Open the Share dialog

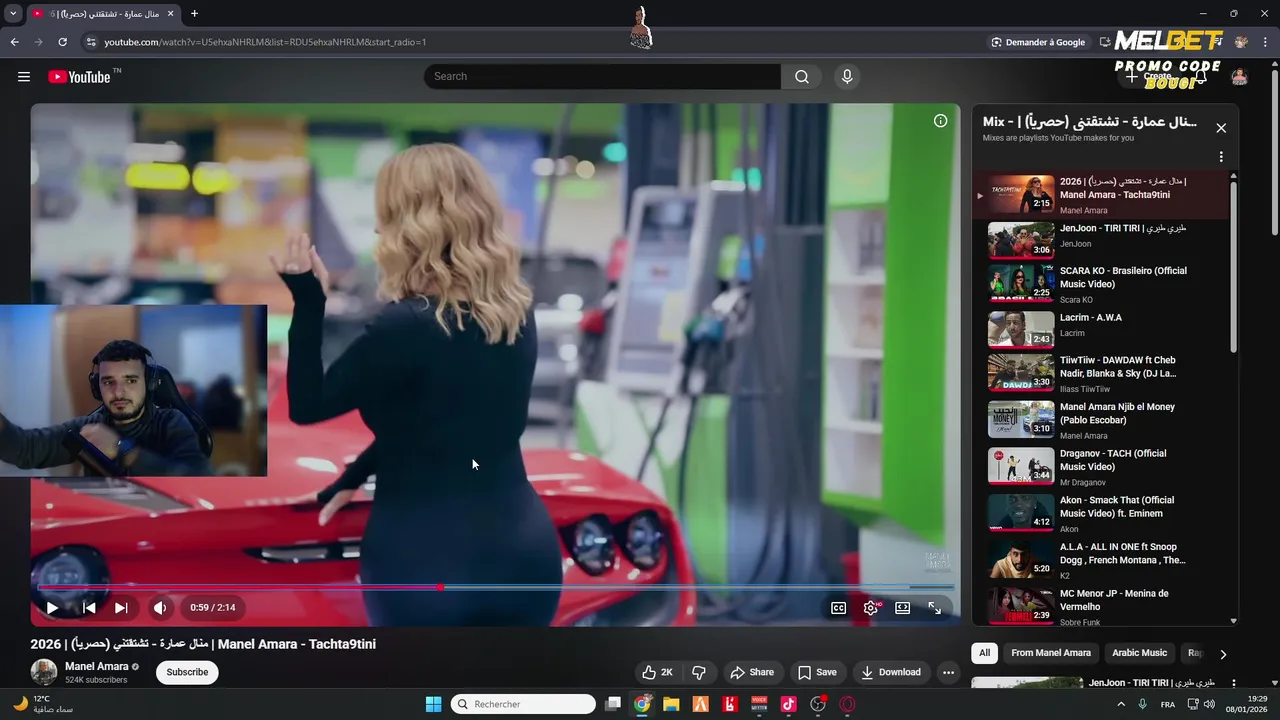pos(752,672)
